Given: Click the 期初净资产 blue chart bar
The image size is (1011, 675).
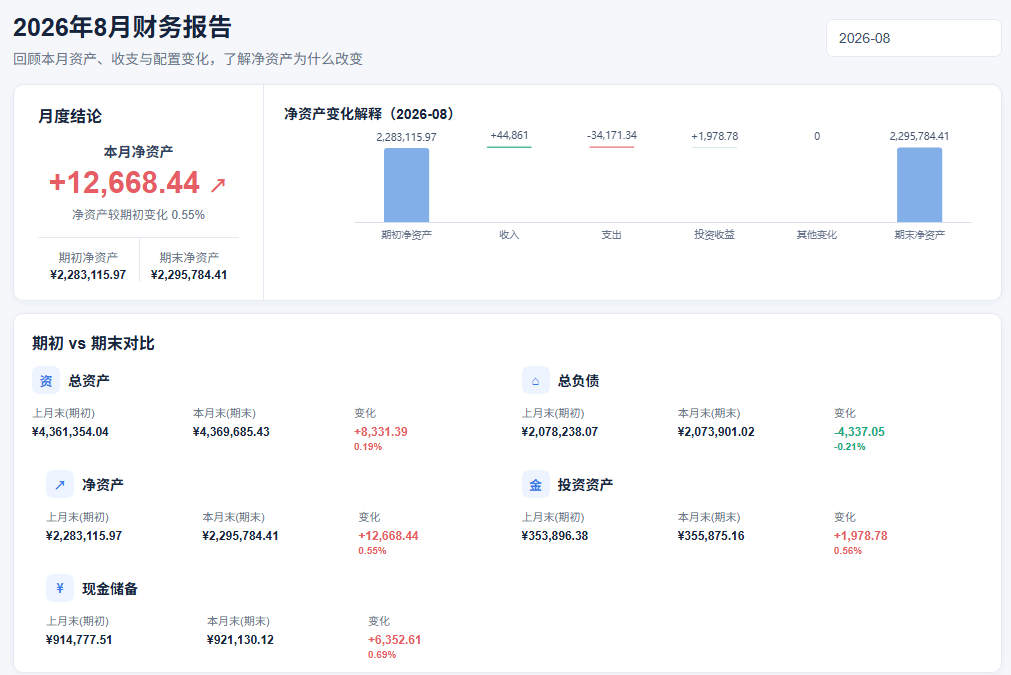Looking at the screenshot, I should (406, 185).
